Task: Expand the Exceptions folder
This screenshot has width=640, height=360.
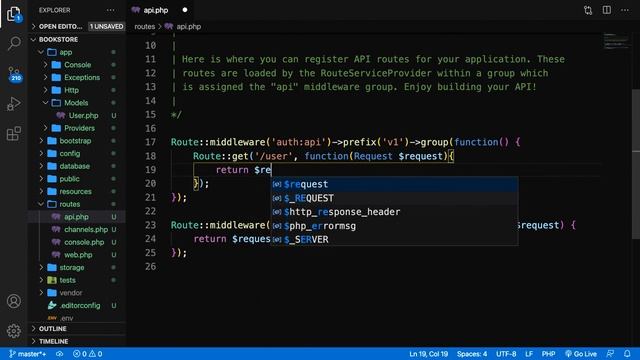Action: point(77,78)
